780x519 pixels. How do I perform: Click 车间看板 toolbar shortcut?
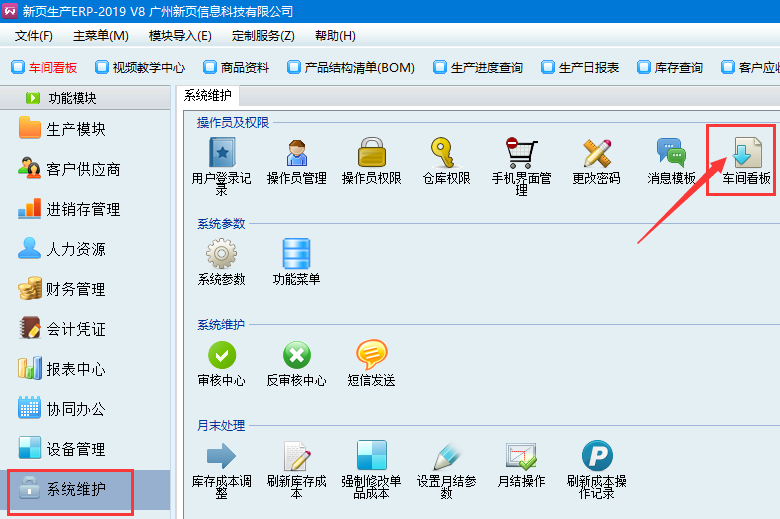(x=44, y=68)
